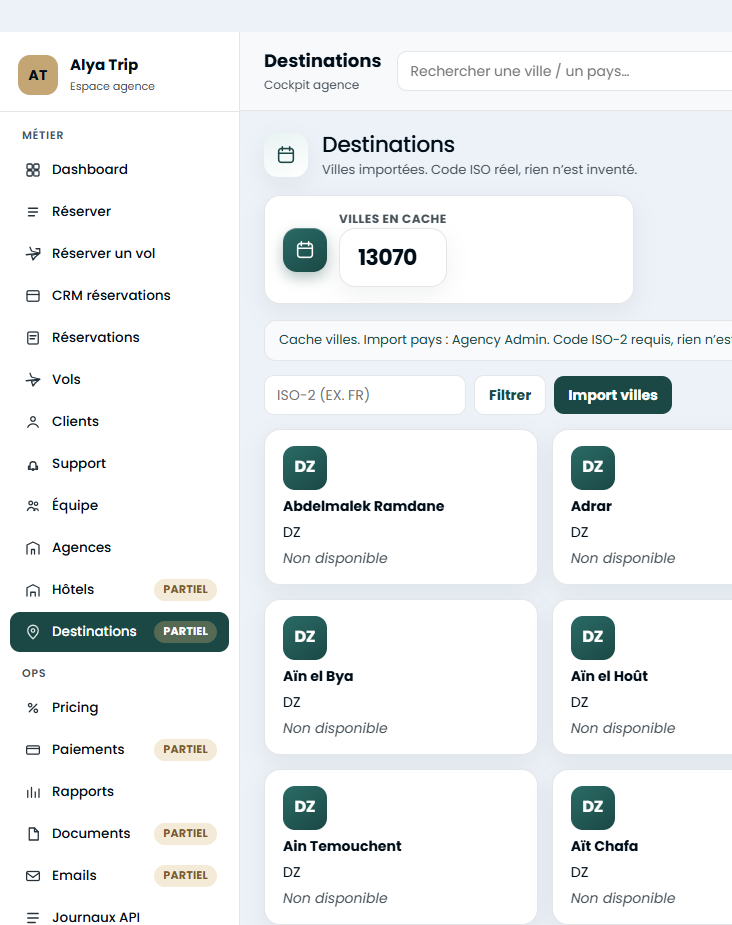Click the Destinations map pin icon

click(x=33, y=632)
